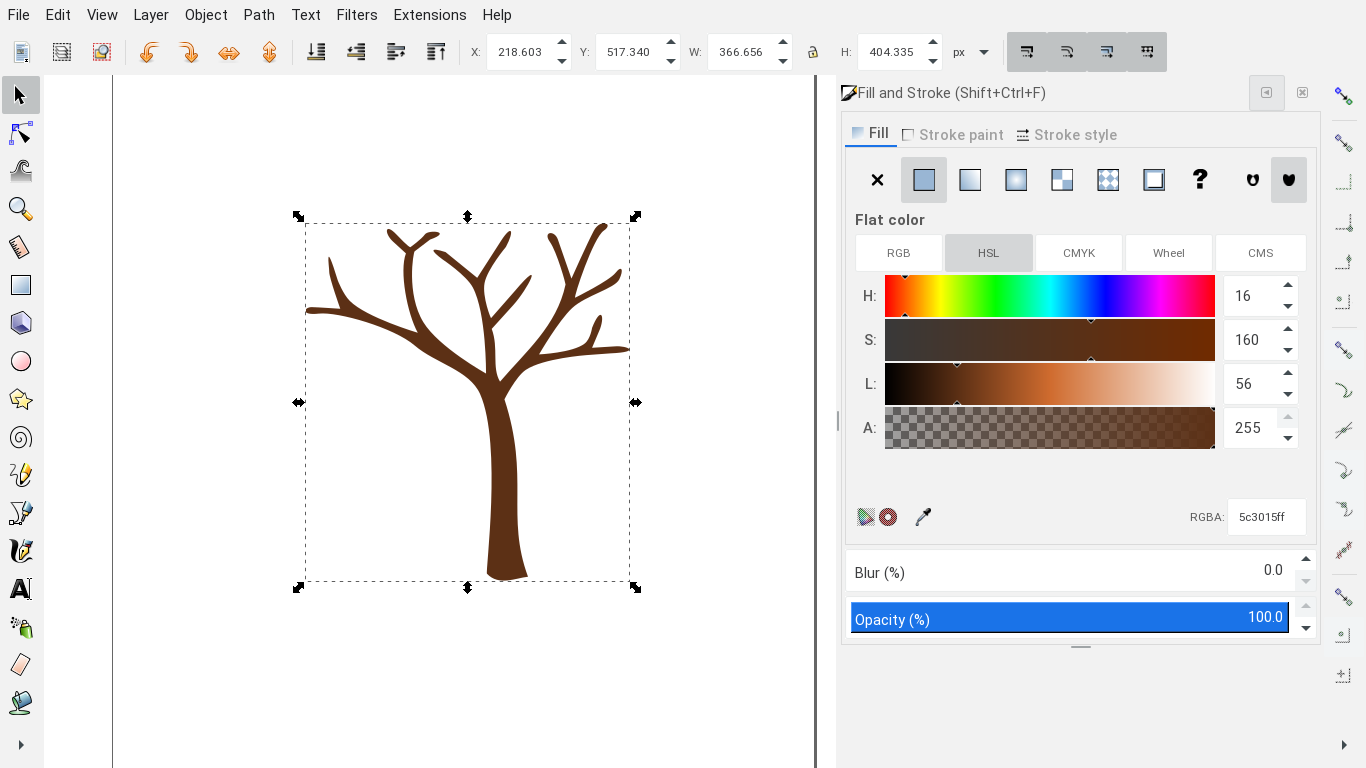Switch to the Wheel color picker
Image resolution: width=1366 pixels, height=768 pixels.
click(1168, 252)
